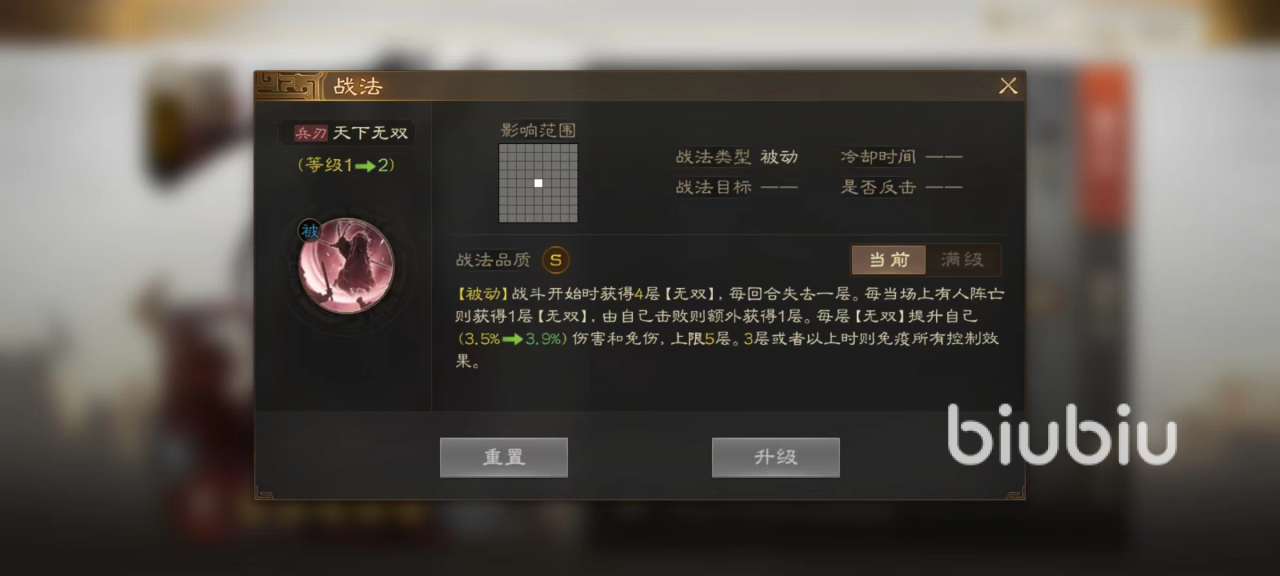Viewport: 1280px width, 576px height.
Task: Click the 升级 upgrade button
Action: tap(775, 457)
